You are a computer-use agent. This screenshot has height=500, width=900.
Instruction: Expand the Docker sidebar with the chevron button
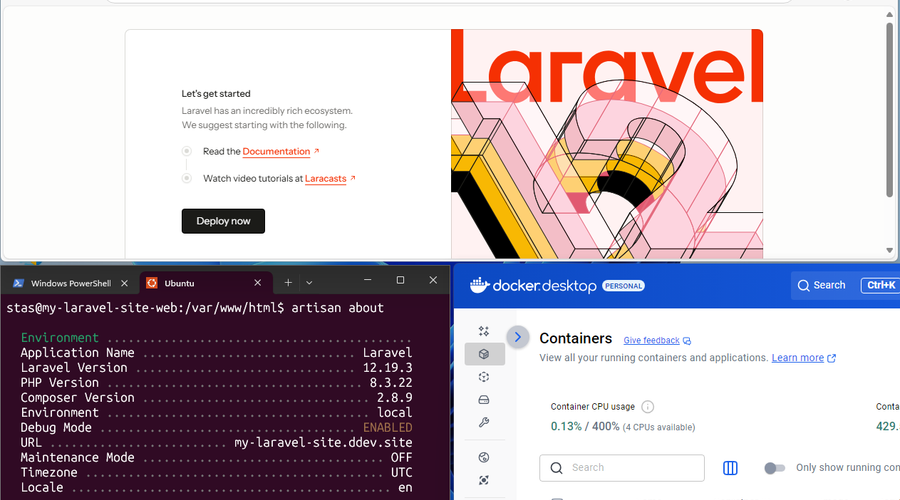tap(518, 337)
